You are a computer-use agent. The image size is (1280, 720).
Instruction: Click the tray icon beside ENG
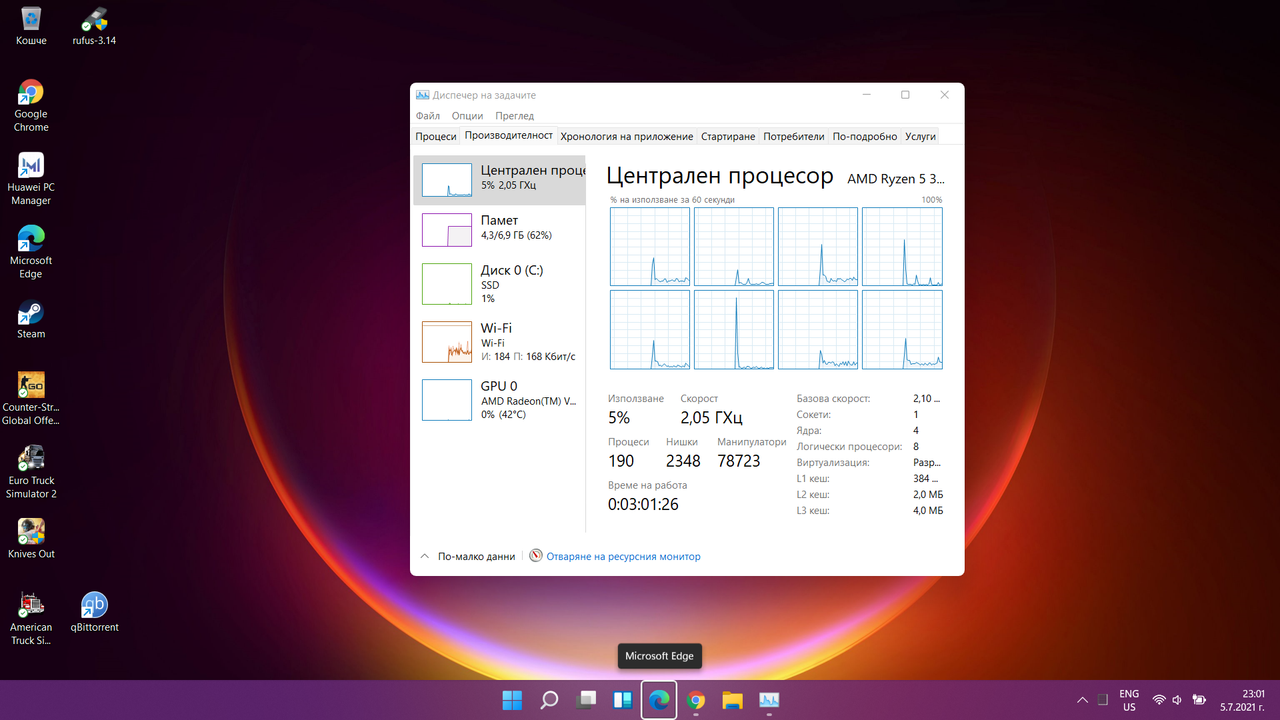click(1103, 700)
